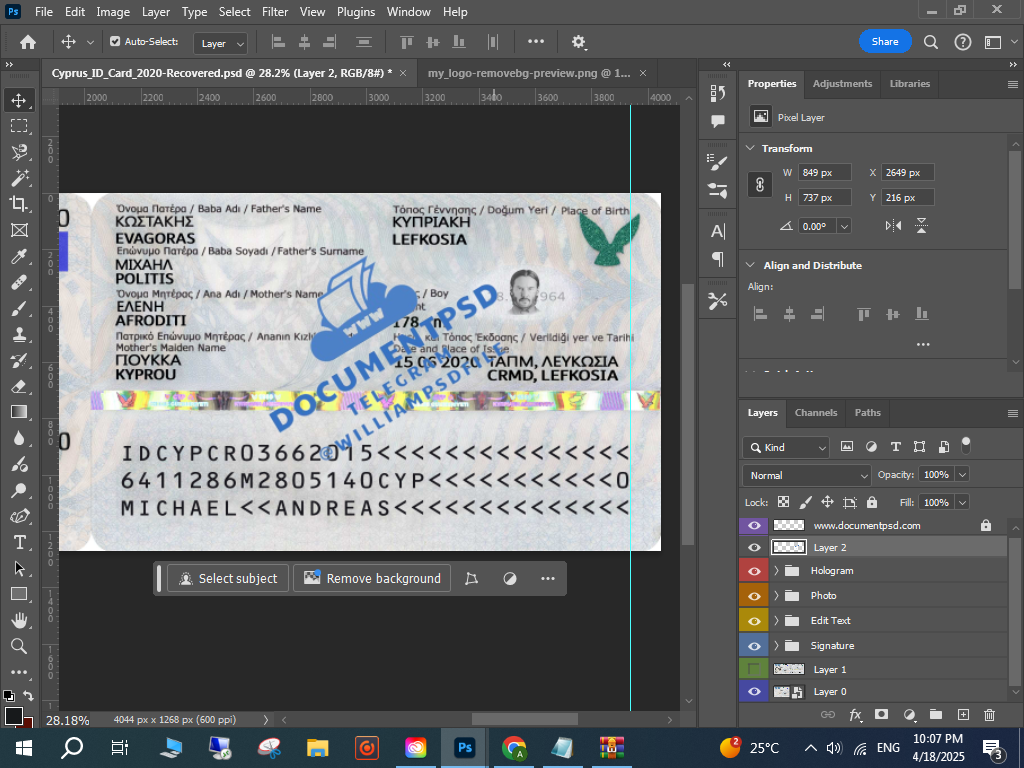The image size is (1024, 768).
Task: Expand the Photo group
Action: 776,596
